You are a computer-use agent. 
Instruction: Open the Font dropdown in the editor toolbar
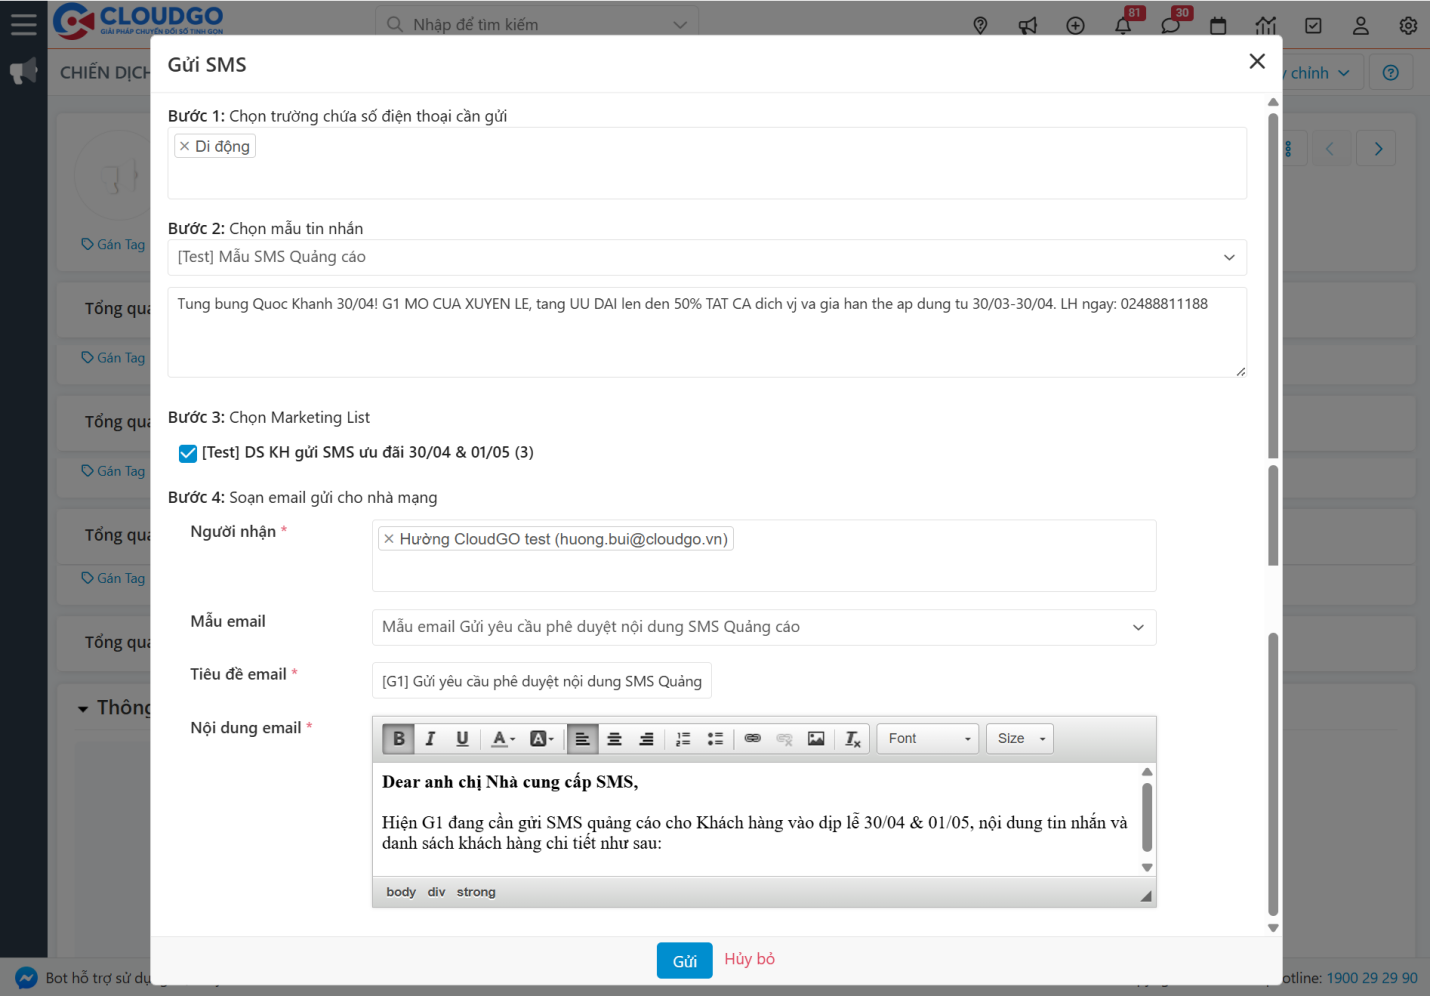926,738
